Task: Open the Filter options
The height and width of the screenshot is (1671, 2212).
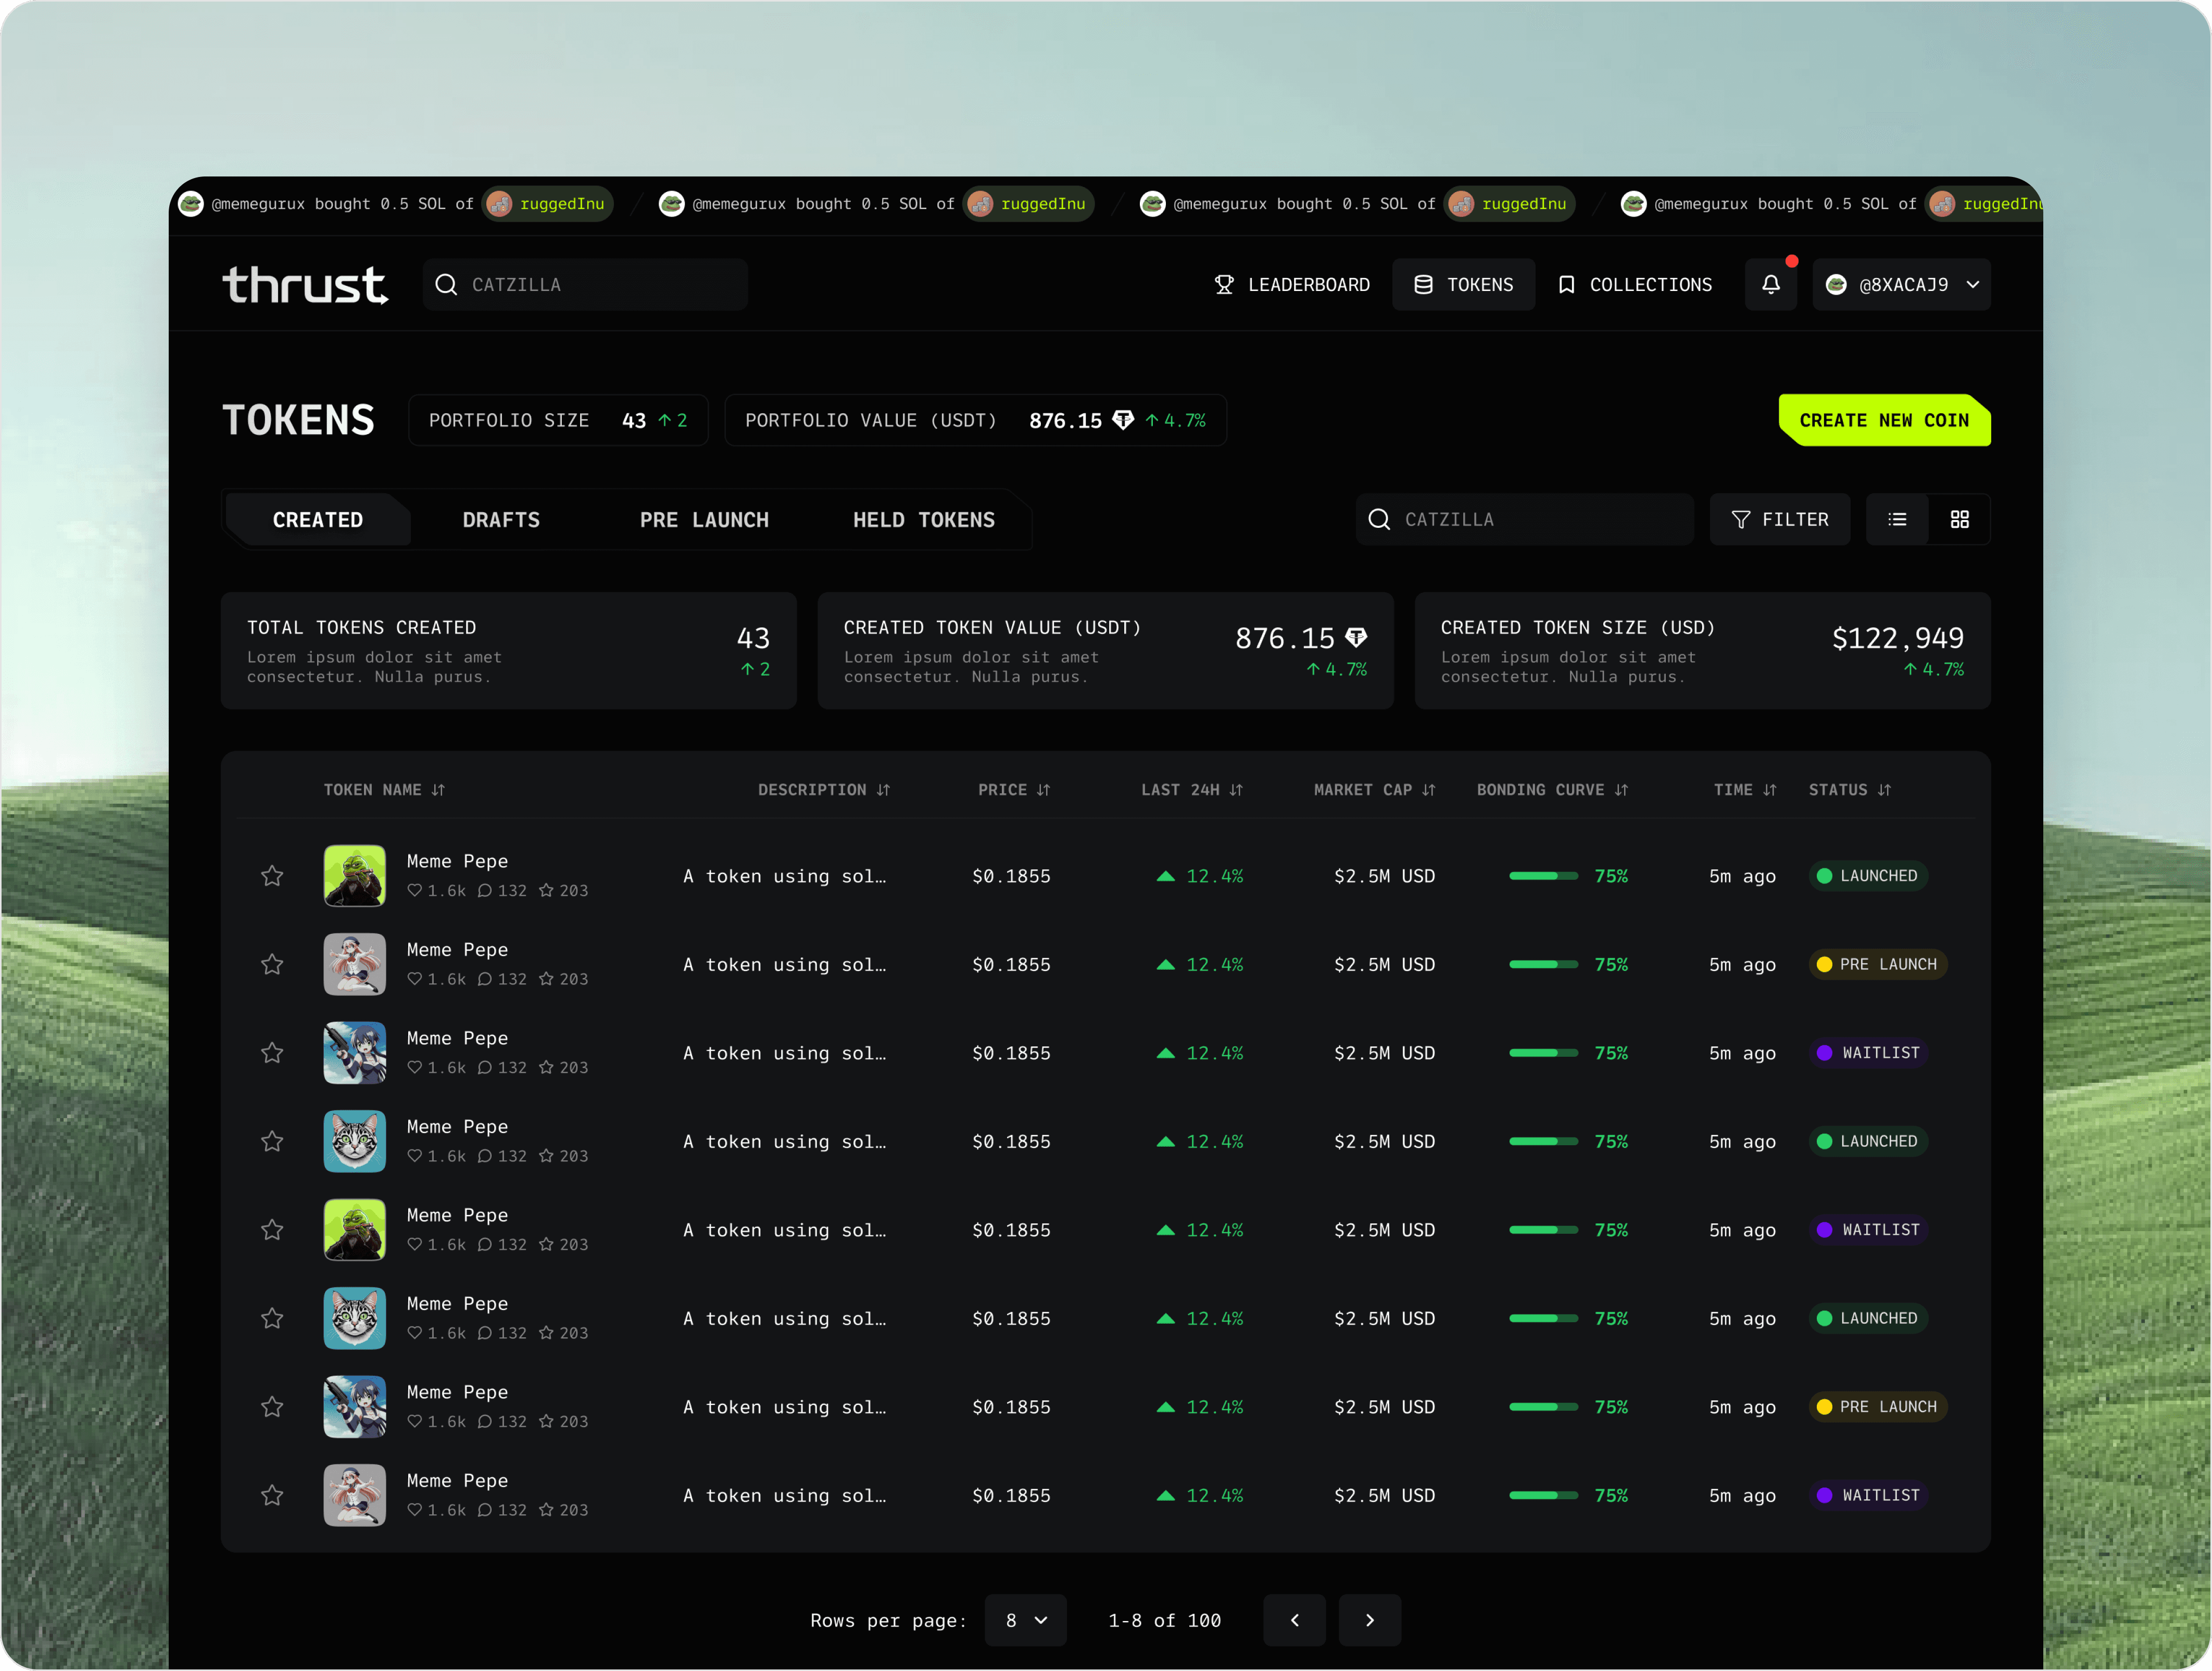Action: click(1779, 520)
